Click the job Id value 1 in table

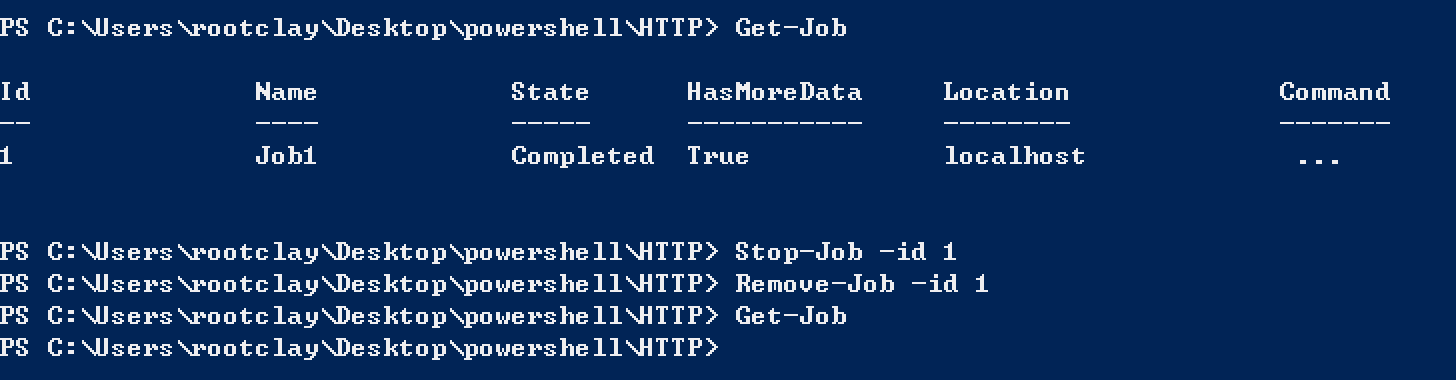(x=7, y=156)
